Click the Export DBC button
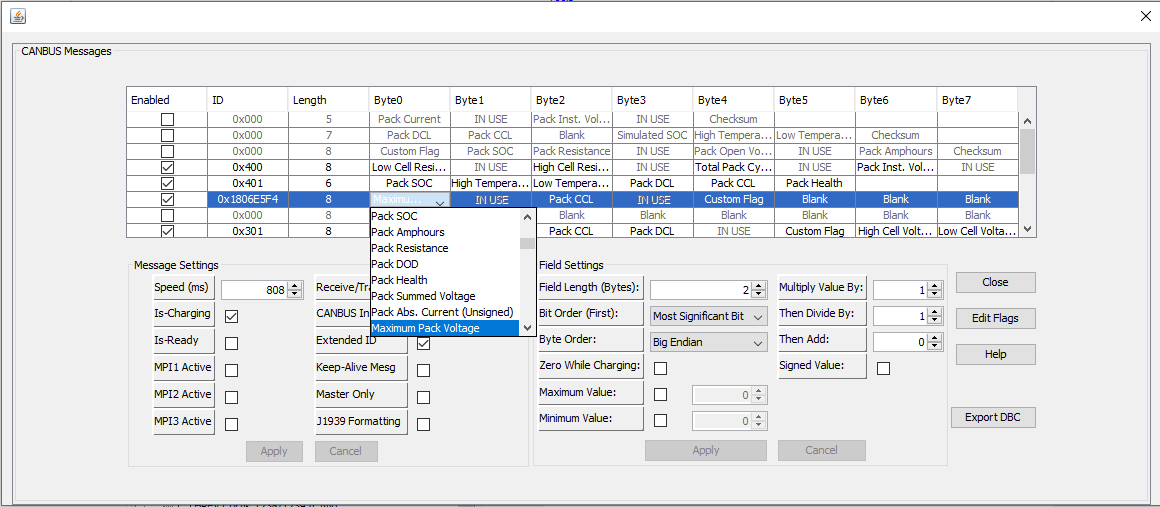 click(992, 417)
